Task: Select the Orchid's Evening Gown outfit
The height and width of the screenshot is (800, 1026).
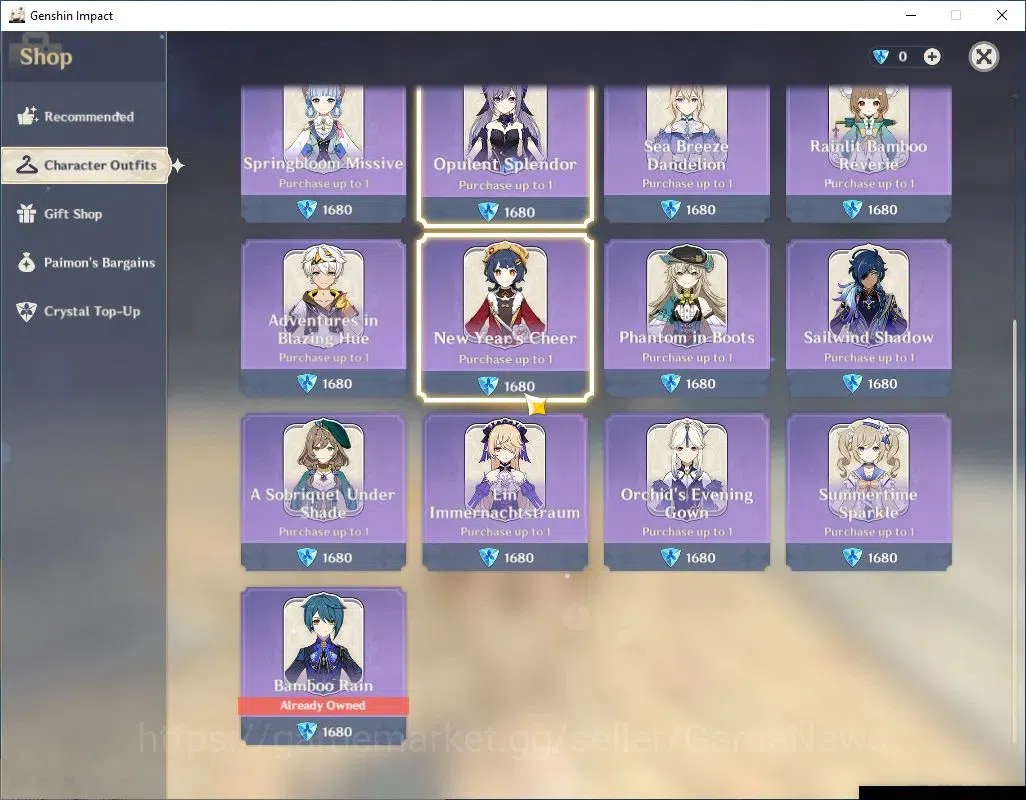Action: pyautogui.click(x=686, y=492)
